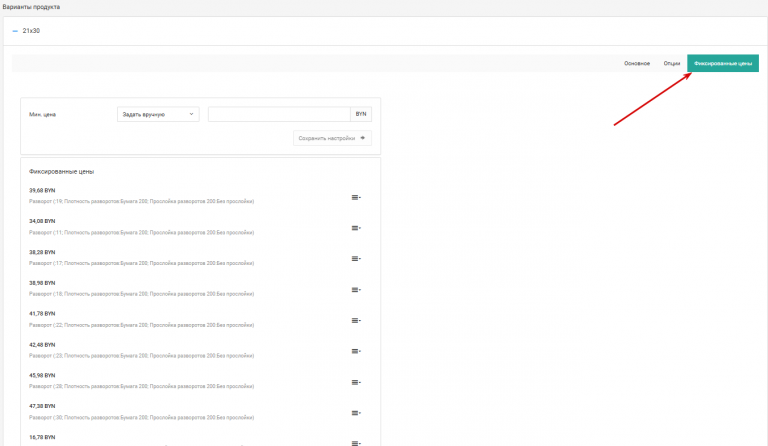The image size is (768, 446).
Task: Select description line with Разворот 11
Action: click(x=142, y=233)
